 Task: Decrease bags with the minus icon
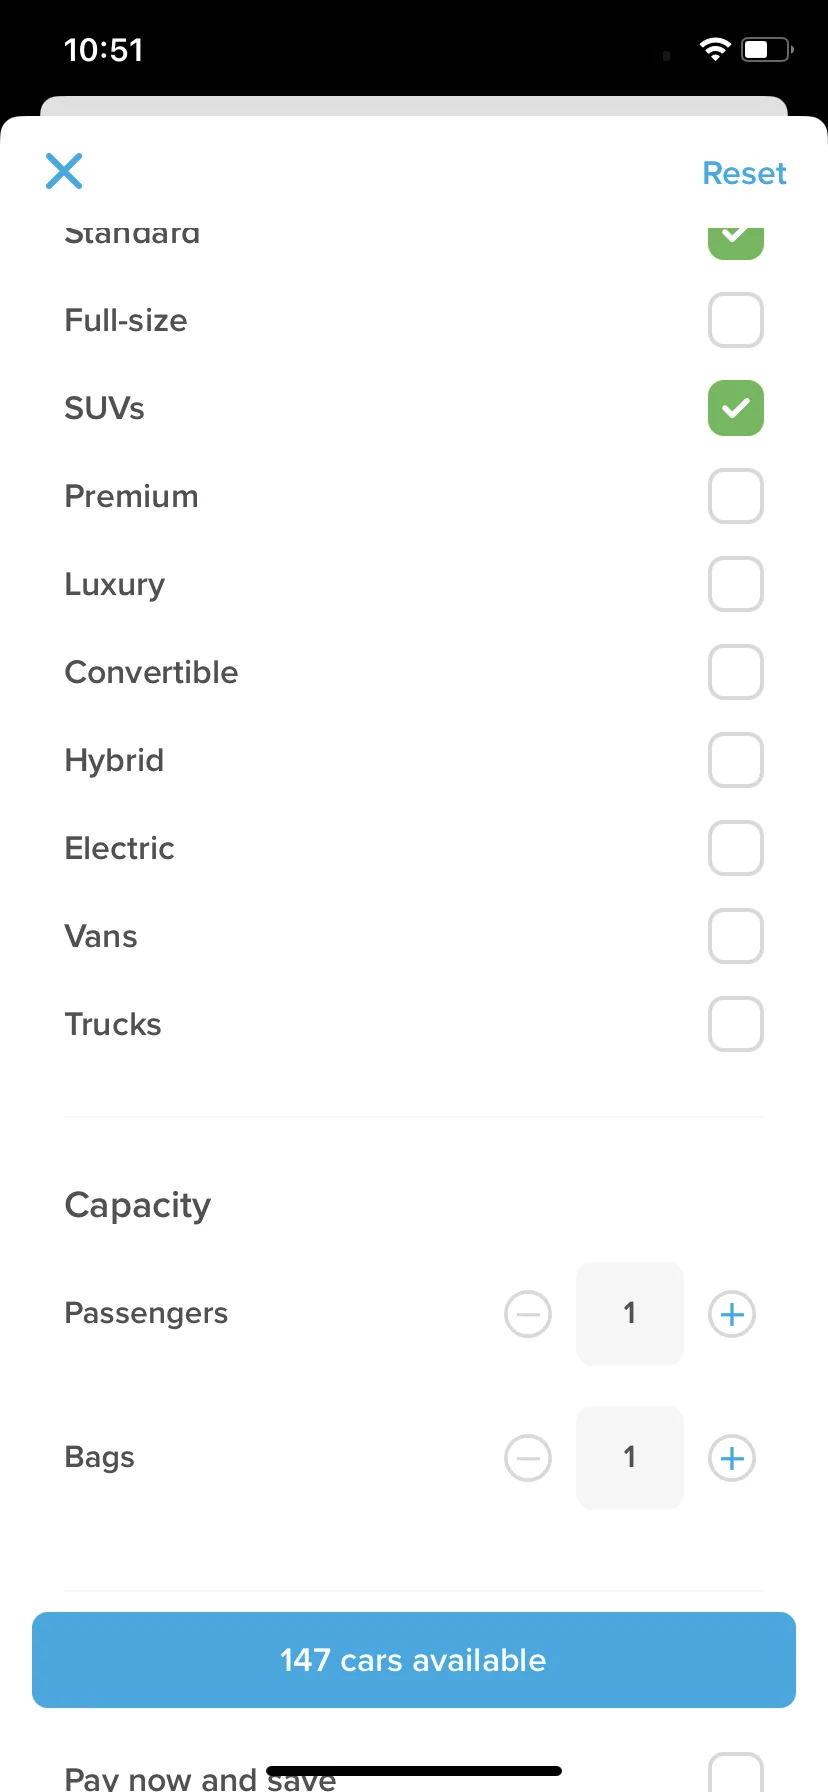coord(528,1458)
